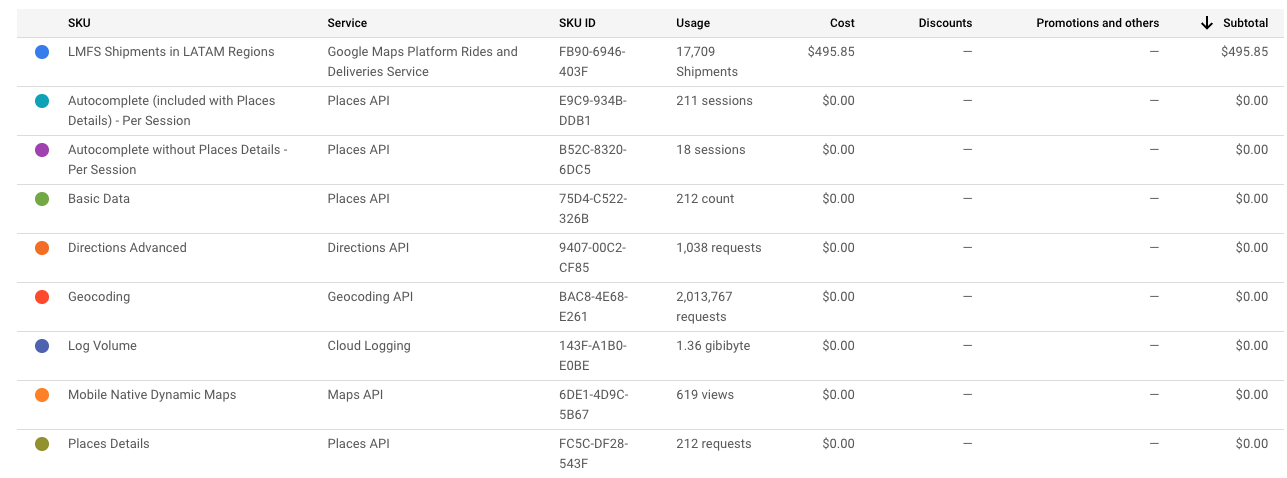The height and width of the screenshot is (478, 1287).
Task: Click the orange dot beside Directions Advanced
Action: [42, 248]
